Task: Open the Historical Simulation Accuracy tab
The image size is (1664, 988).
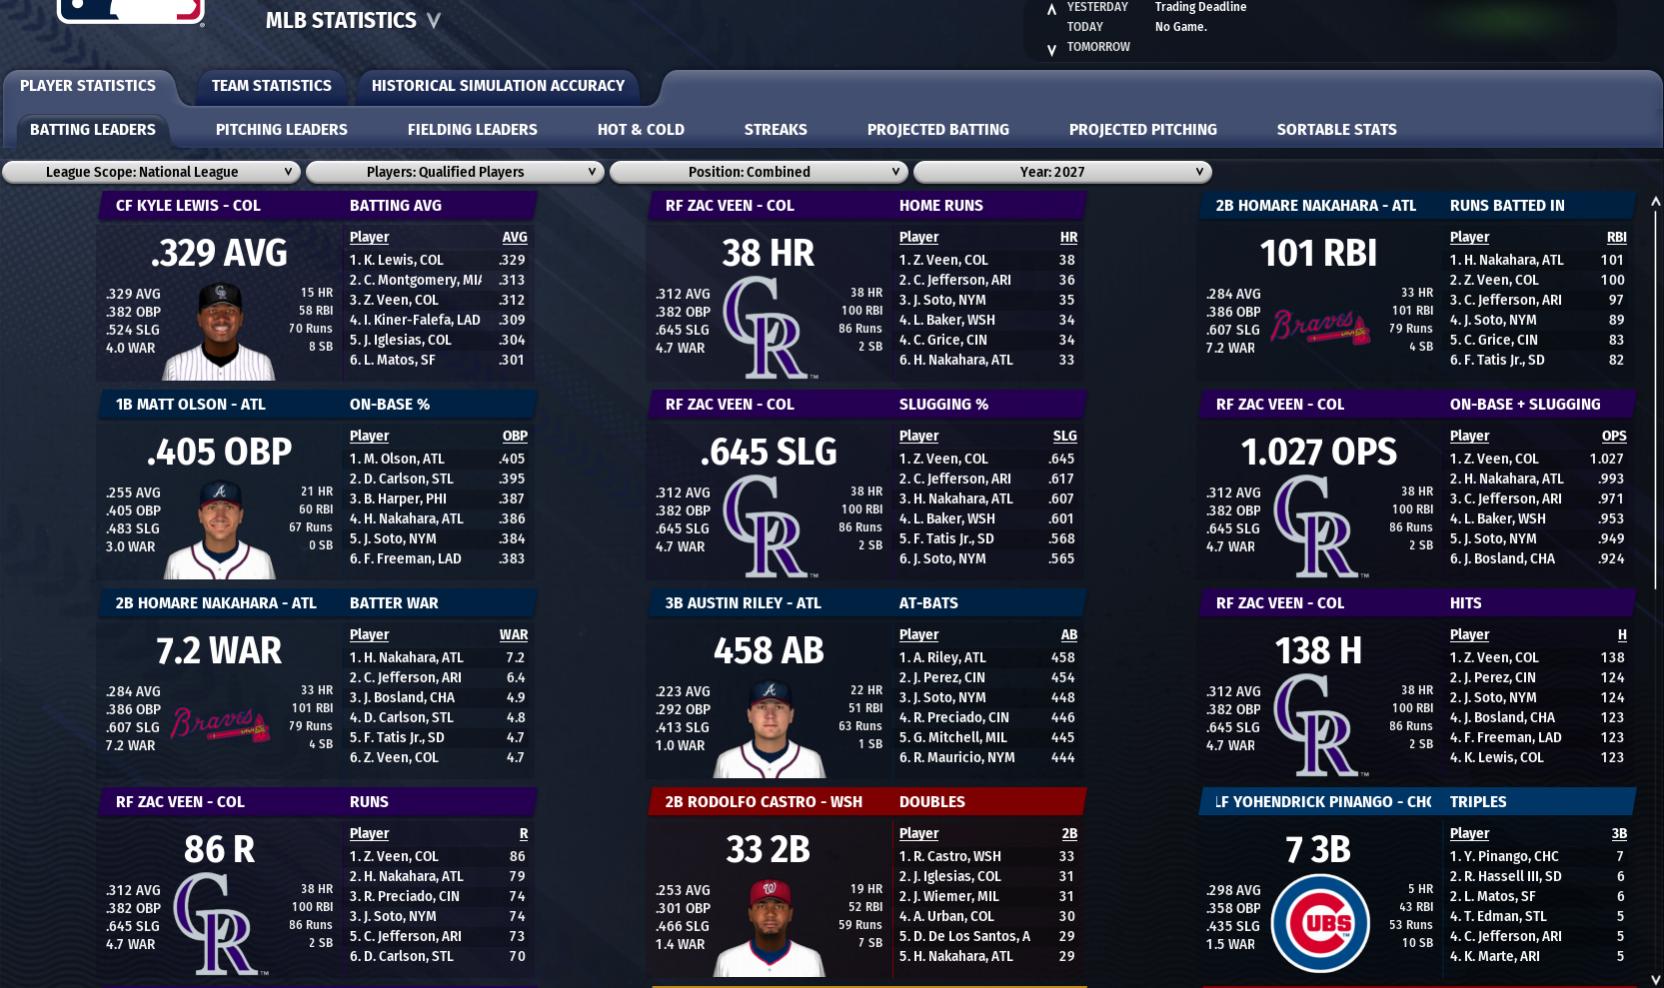Action: pyautogui.click(x=498, y=86)
